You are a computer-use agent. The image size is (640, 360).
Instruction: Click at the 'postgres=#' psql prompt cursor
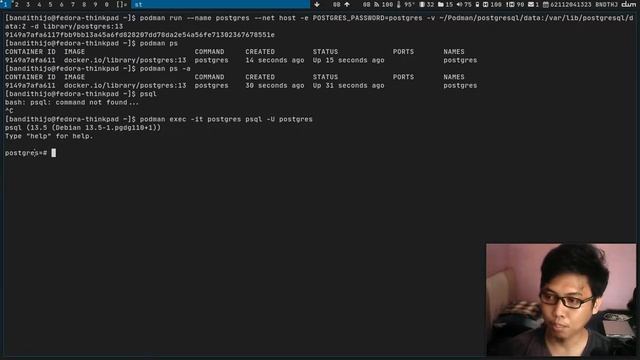[53, 153]
